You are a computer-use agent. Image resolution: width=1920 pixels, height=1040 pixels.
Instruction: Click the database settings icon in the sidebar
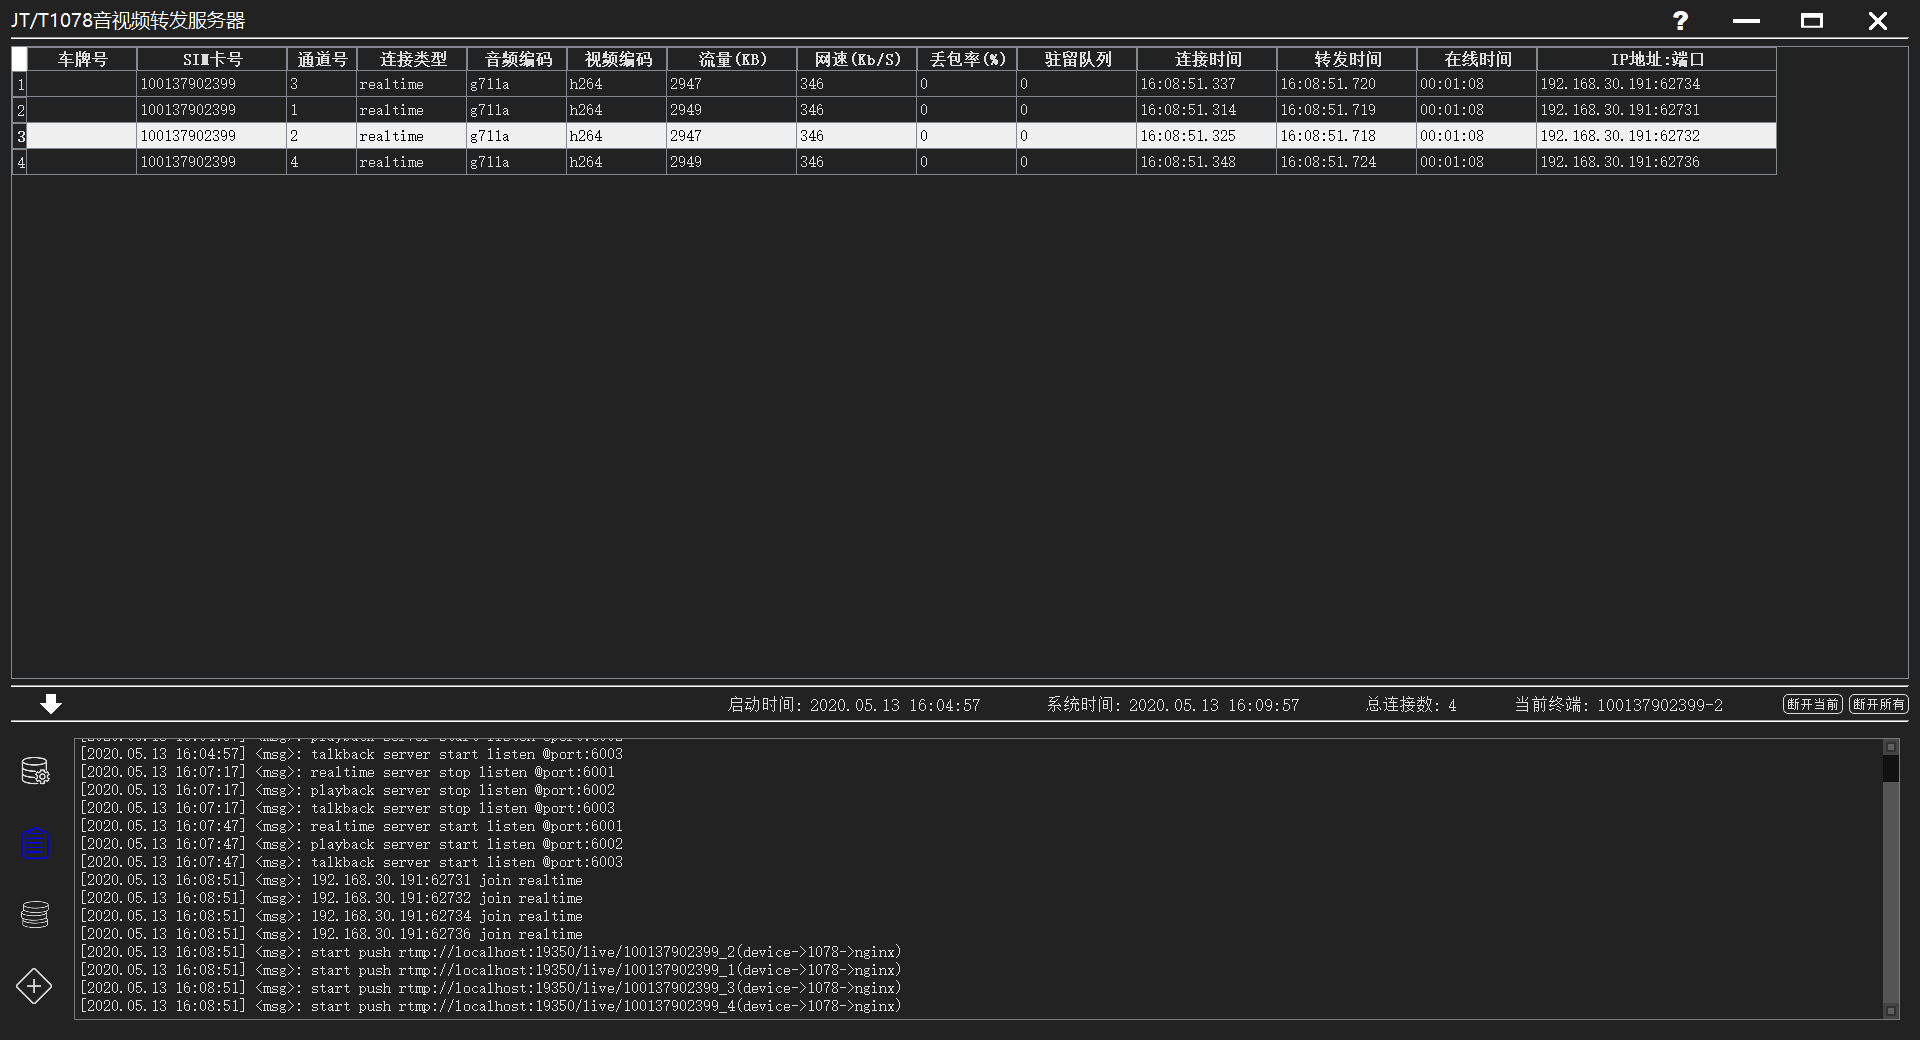click(x=35, y=770)
